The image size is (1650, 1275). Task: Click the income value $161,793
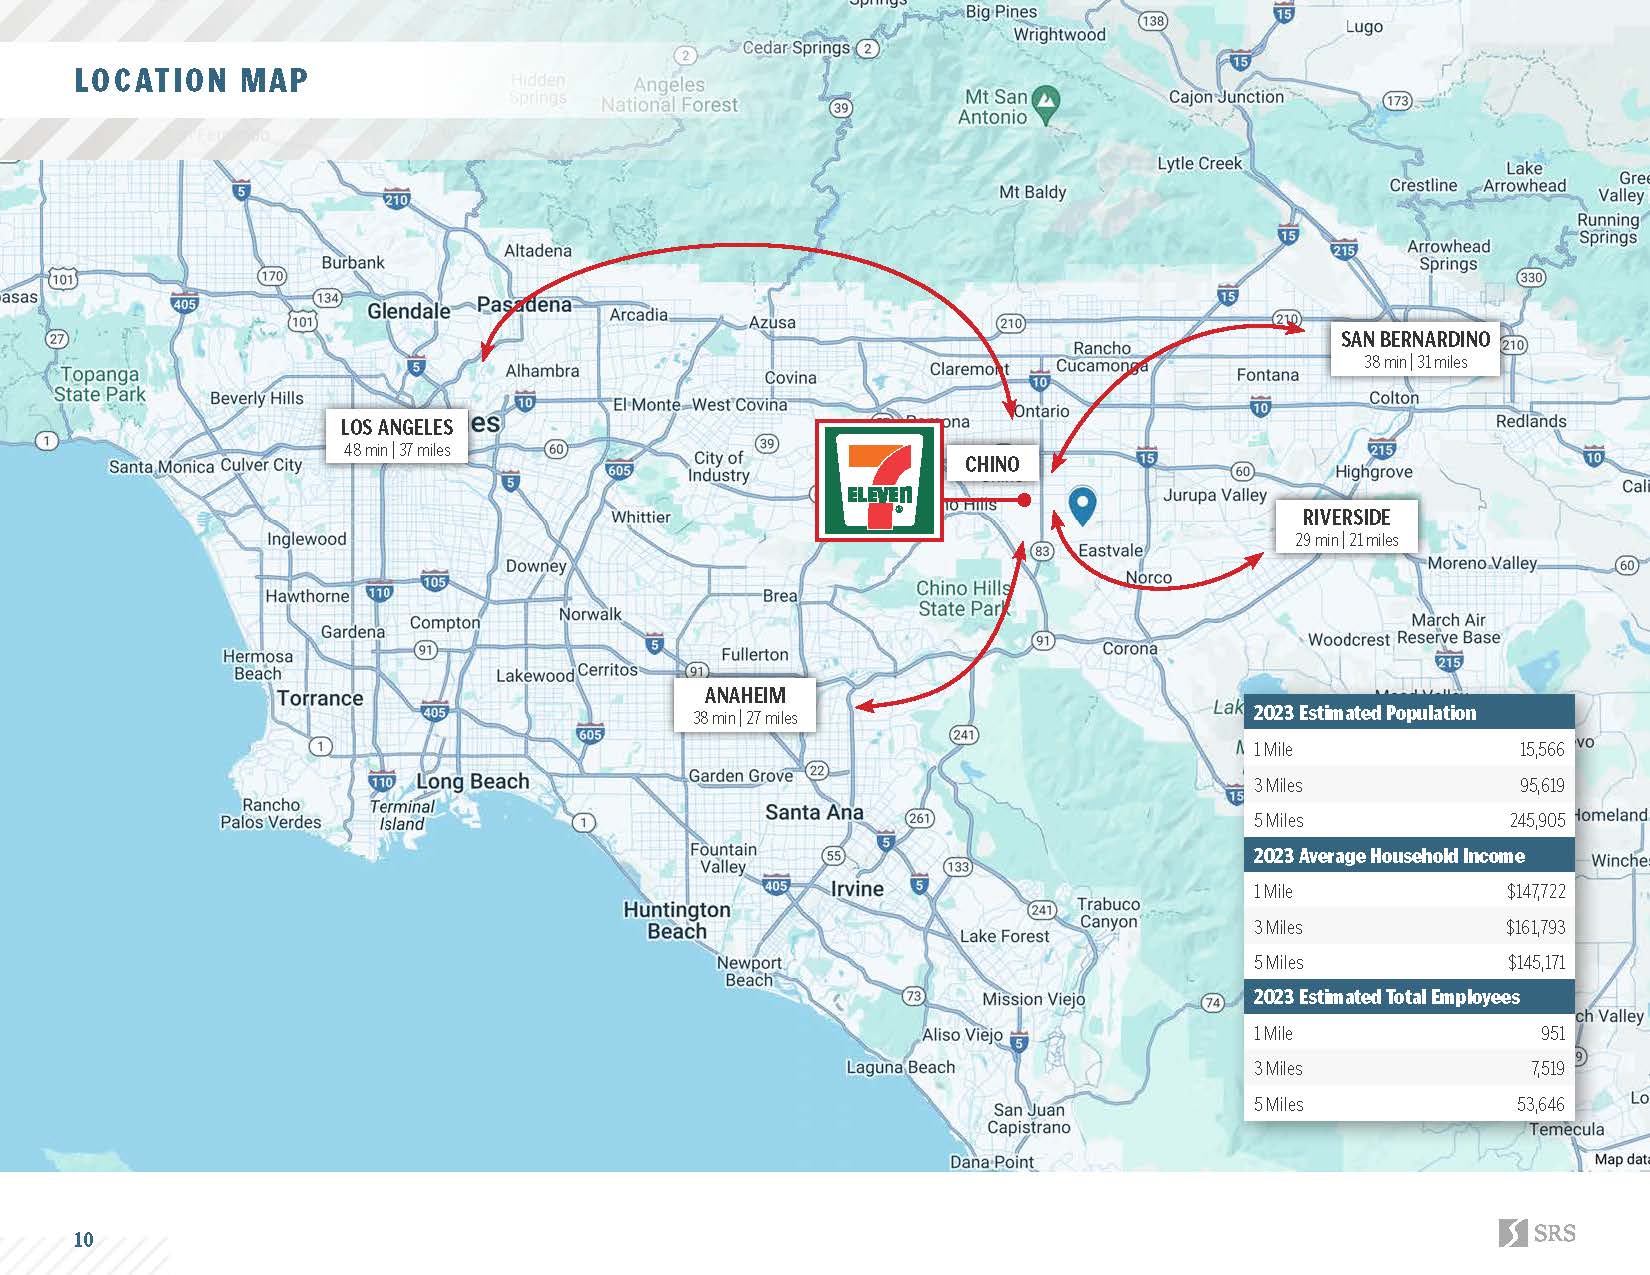click(x=1536, y=927)
